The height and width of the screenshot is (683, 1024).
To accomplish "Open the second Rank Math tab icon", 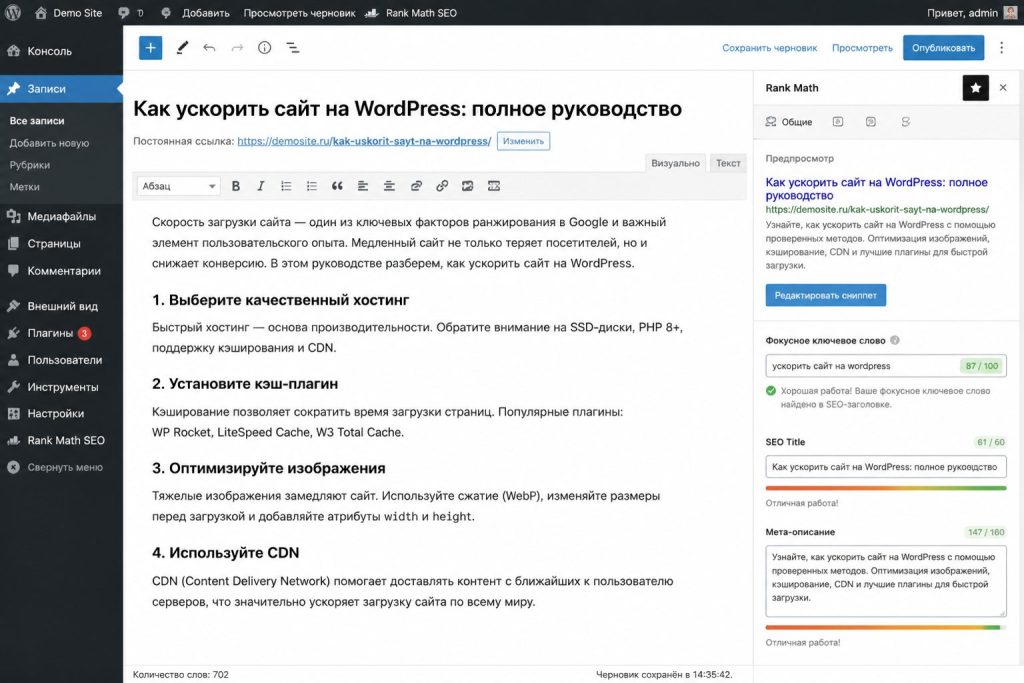I will click(838, 121).
